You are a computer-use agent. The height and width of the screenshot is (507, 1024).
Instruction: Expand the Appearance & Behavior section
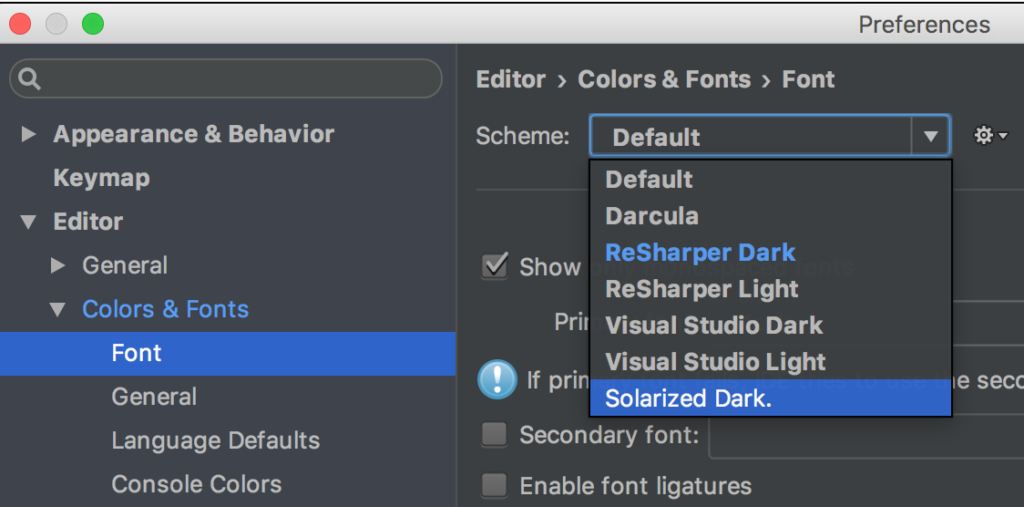pos(28,134)
